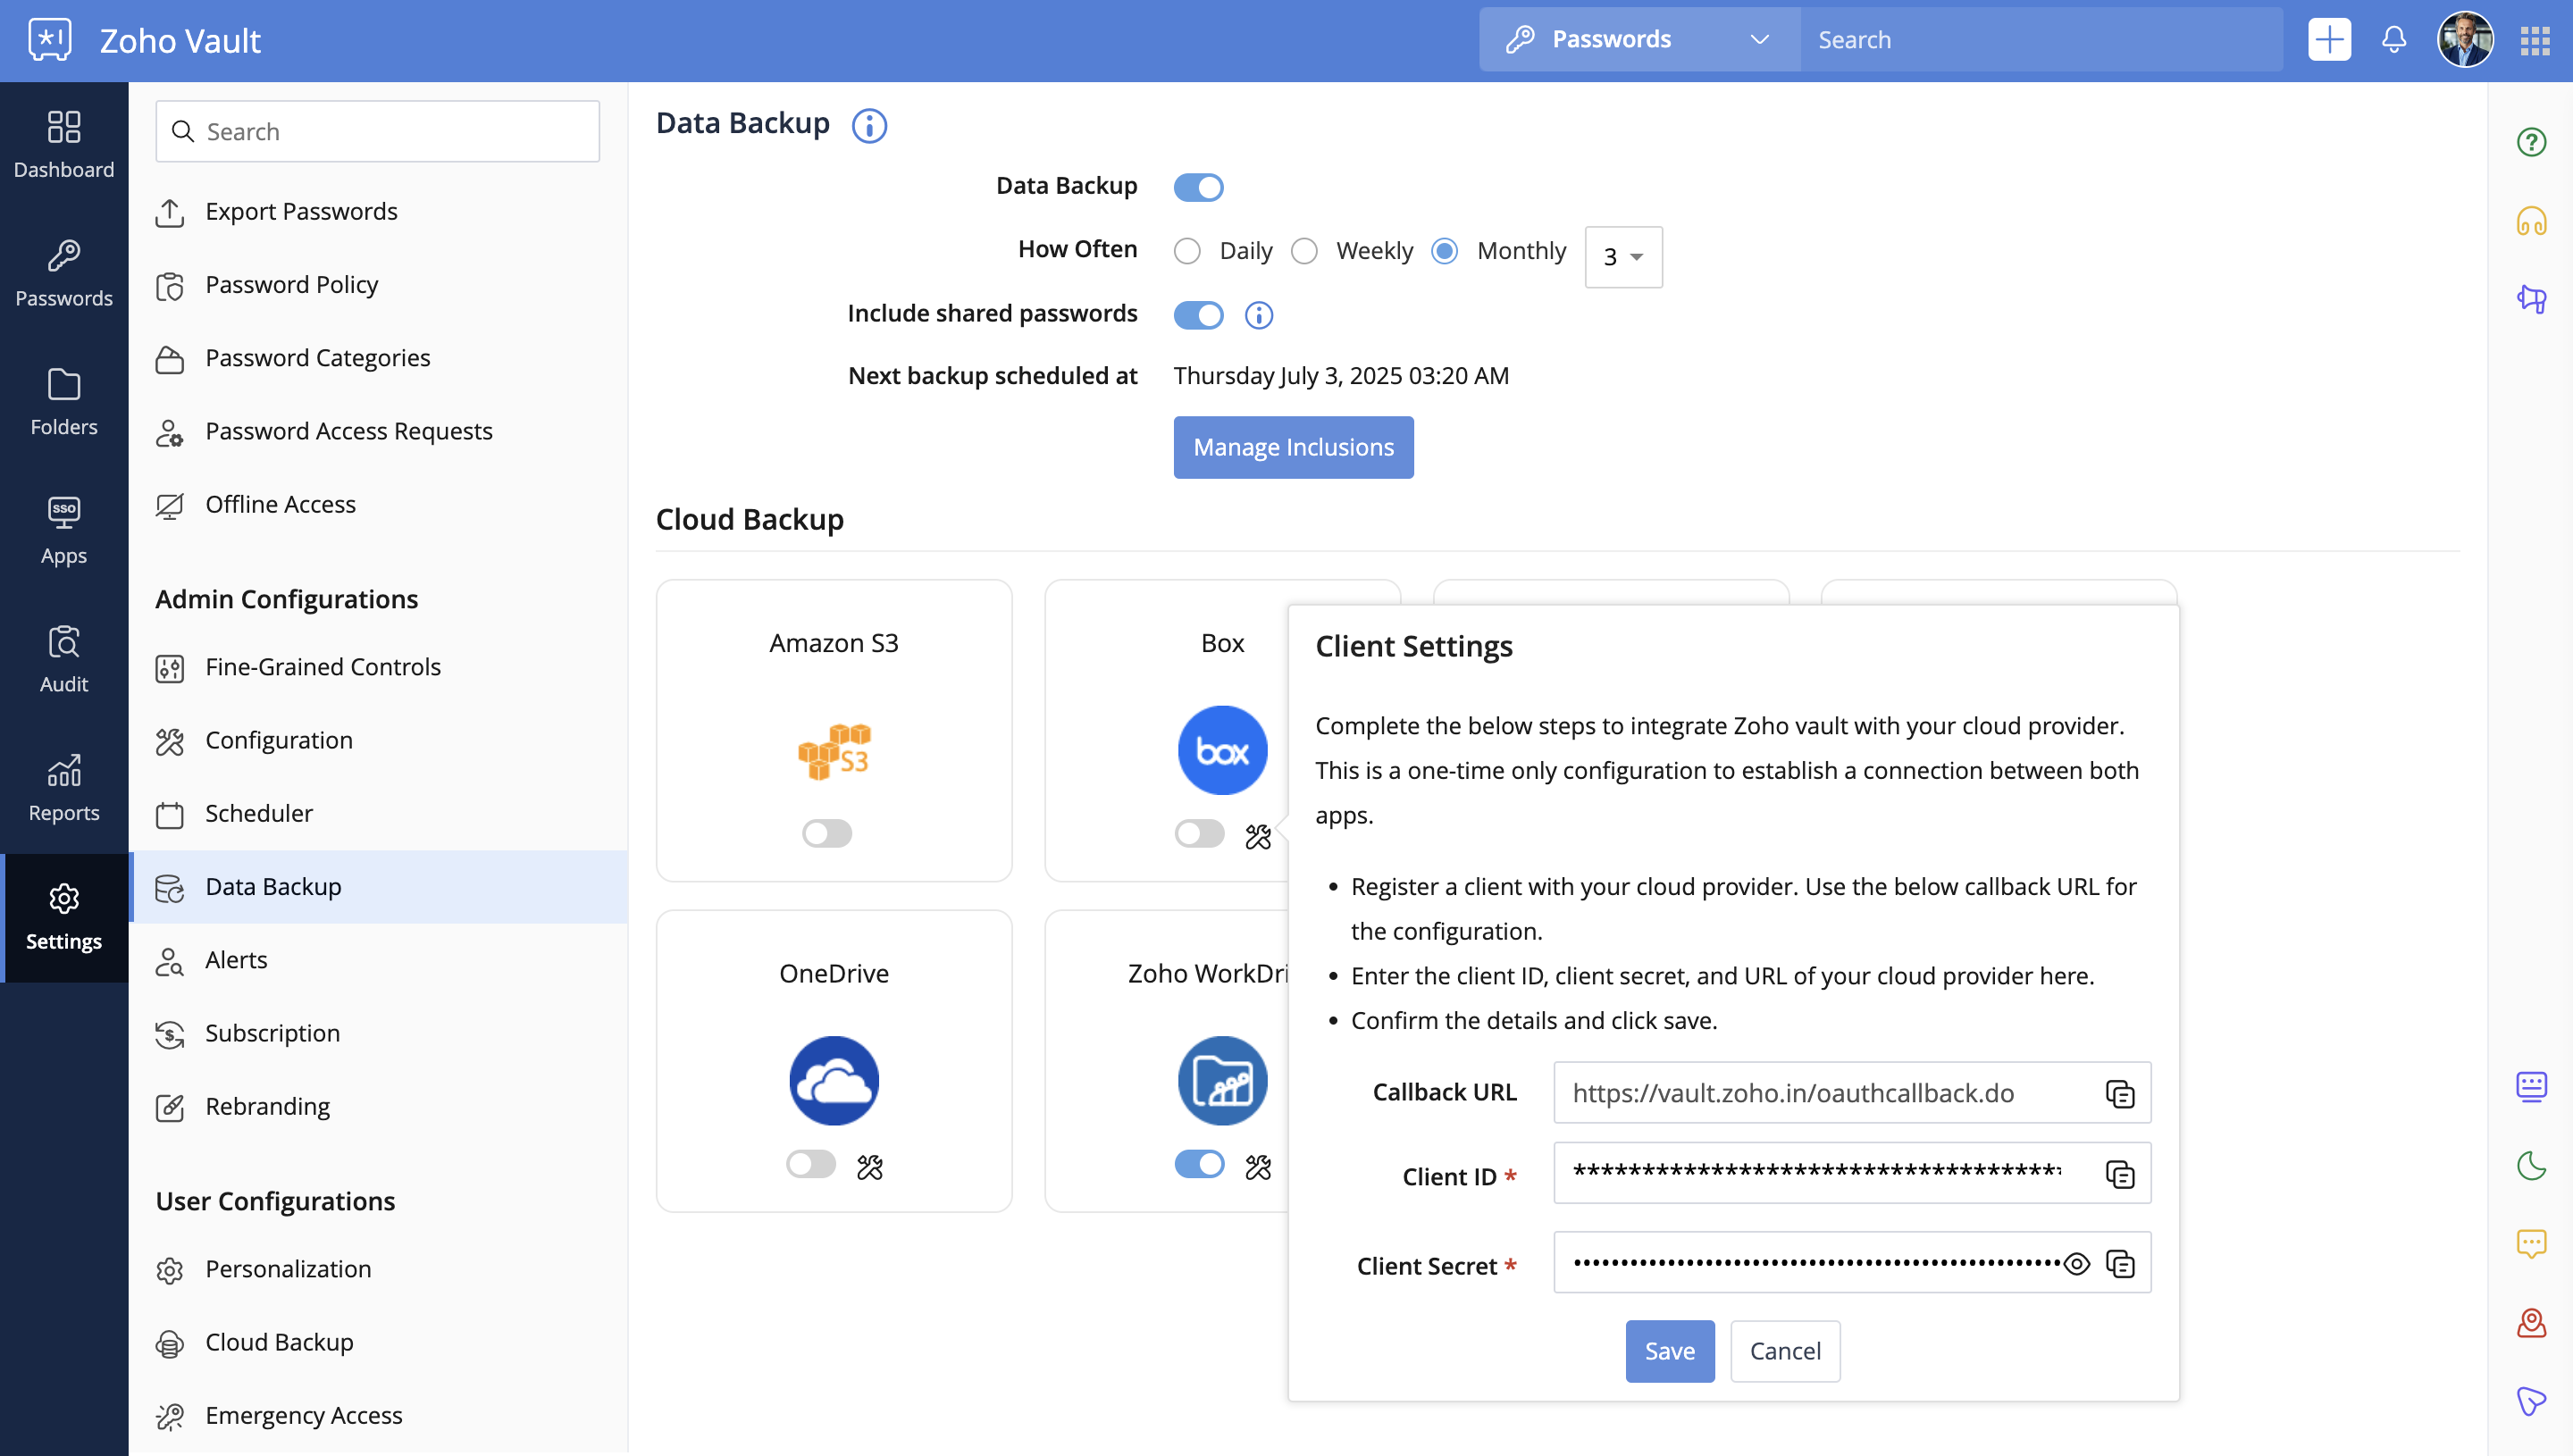Image resolution: width=2573 pixels, height=1456 pixels.
Task: Switch to night mode moon icon
Action: point(2531,1165)
